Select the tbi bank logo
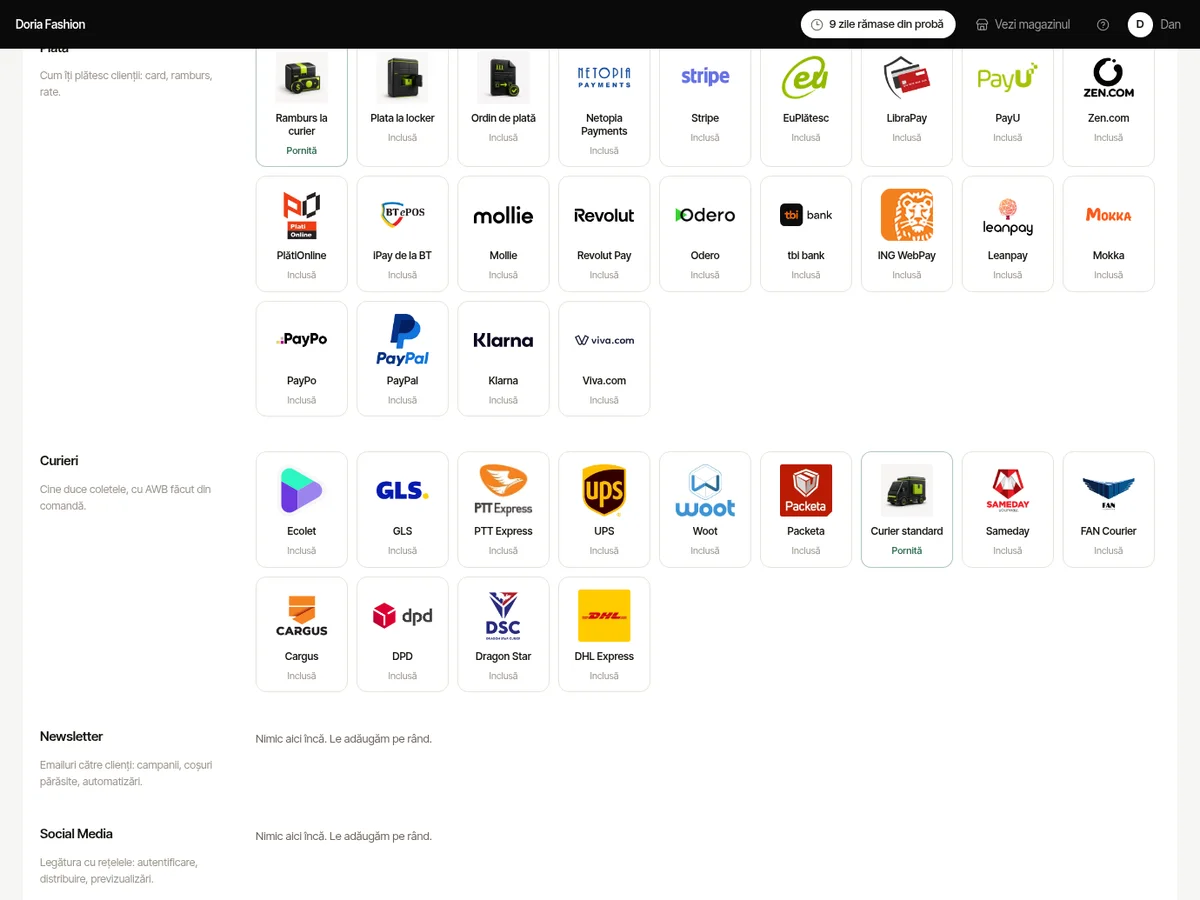This screenshot has height=900, width=1200. [806, 215]
